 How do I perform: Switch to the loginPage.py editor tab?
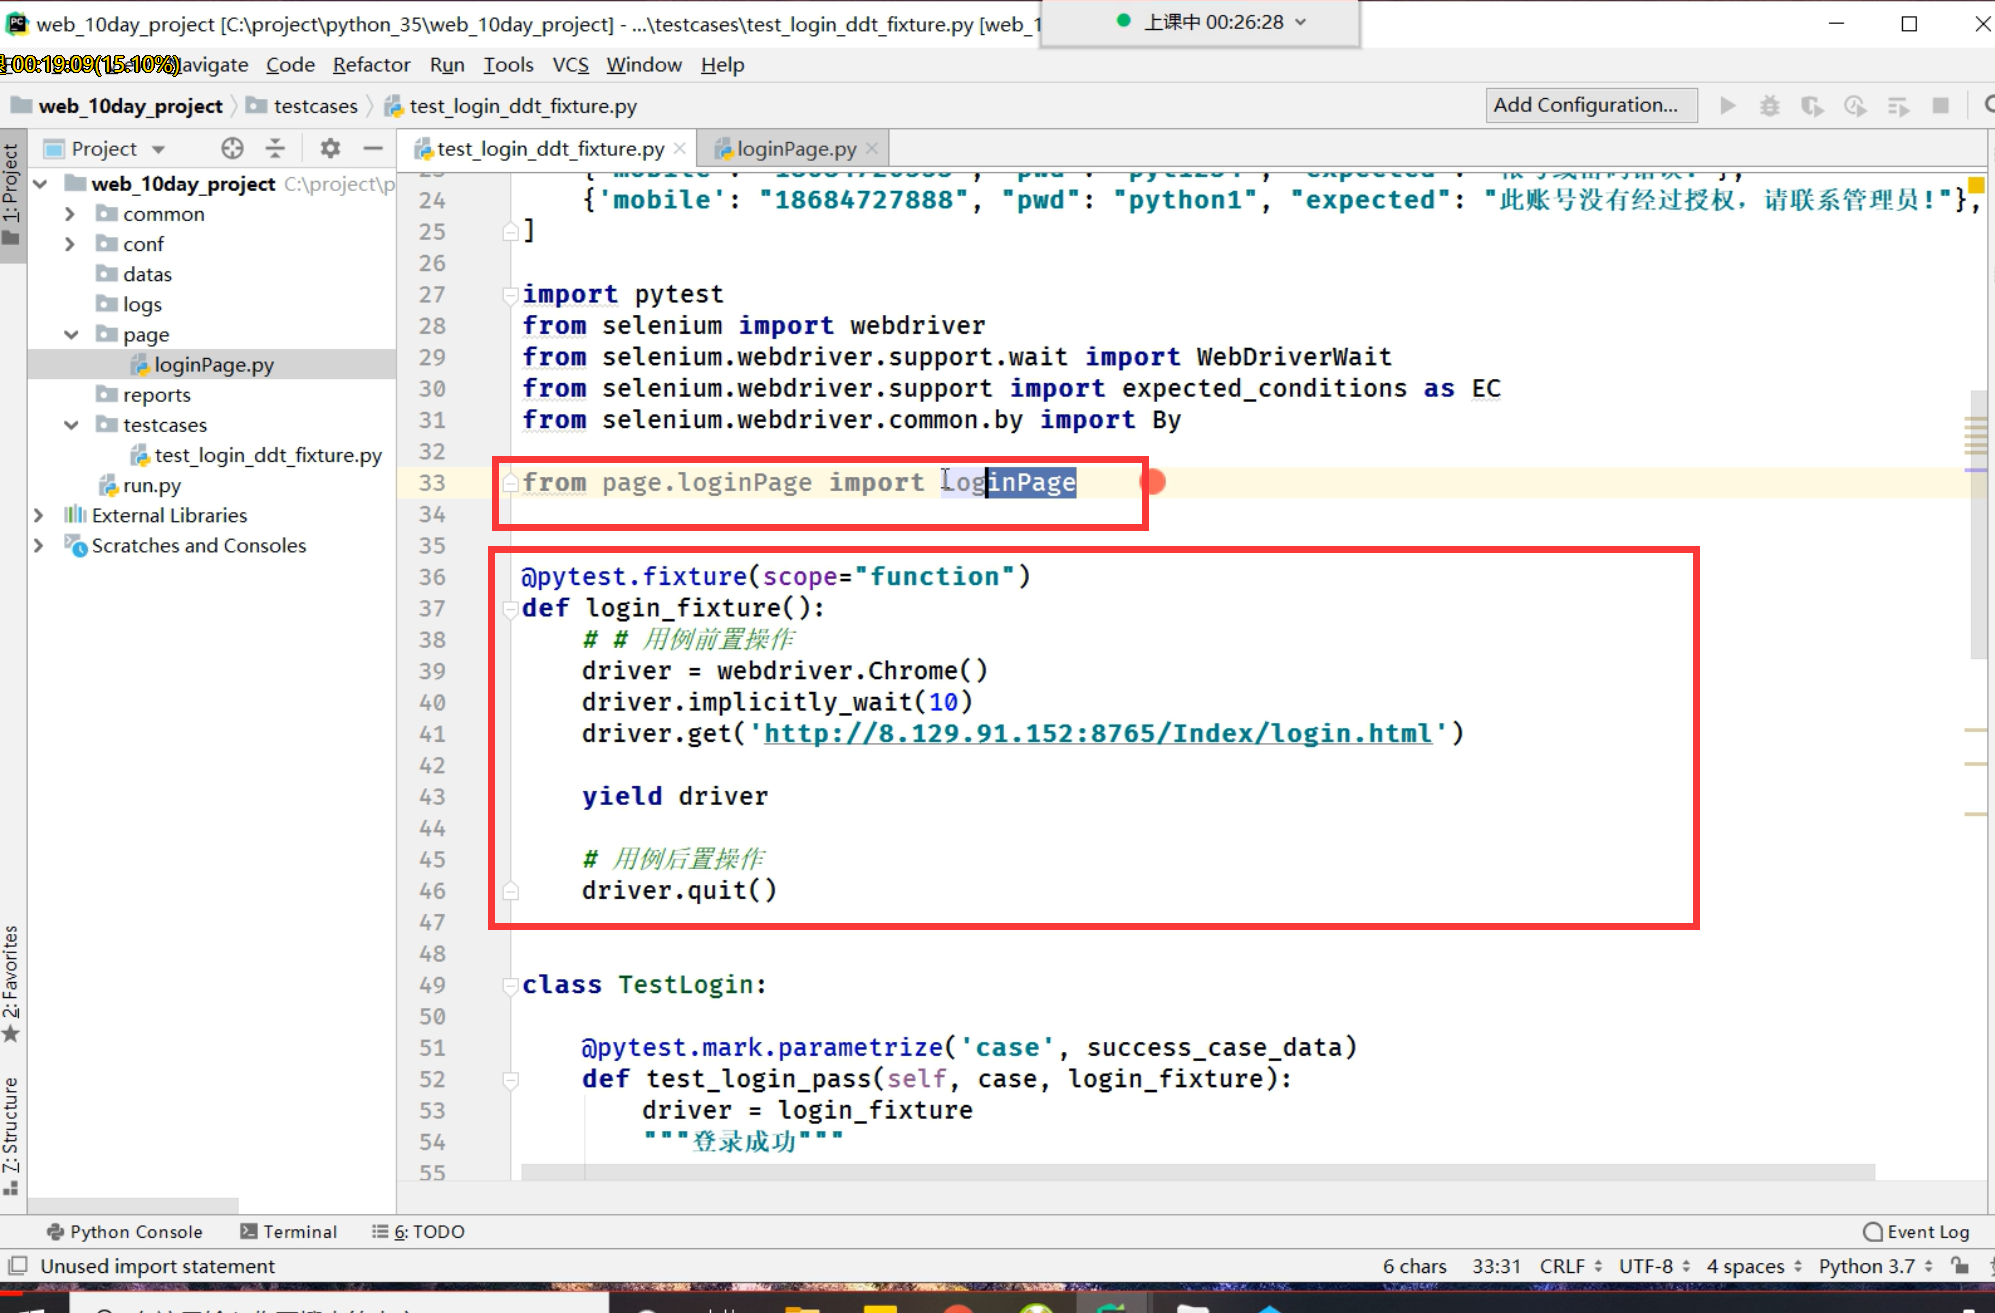coord(795,149)
